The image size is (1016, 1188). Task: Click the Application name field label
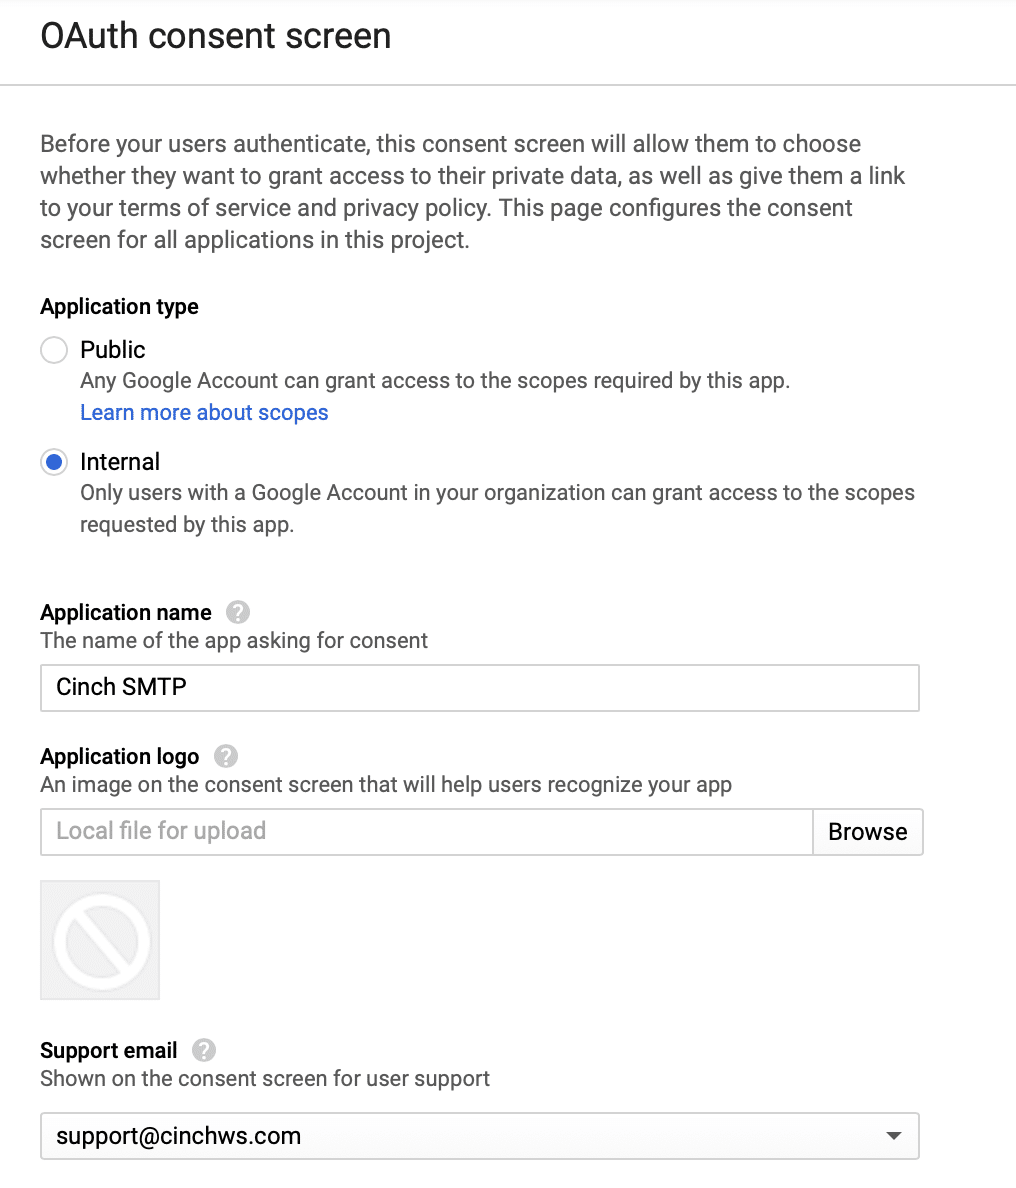pos(126,612)
